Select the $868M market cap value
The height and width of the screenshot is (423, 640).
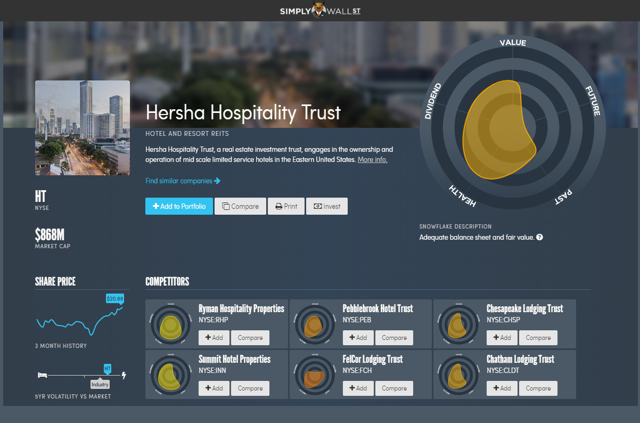click(x=49, y=235)
